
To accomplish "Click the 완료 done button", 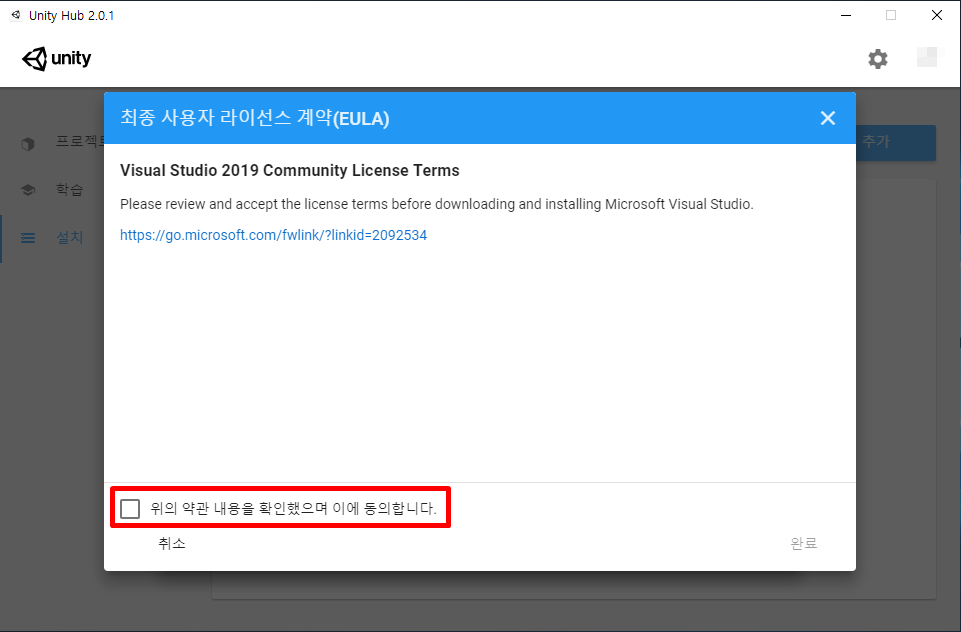I will tap(803, 543).
